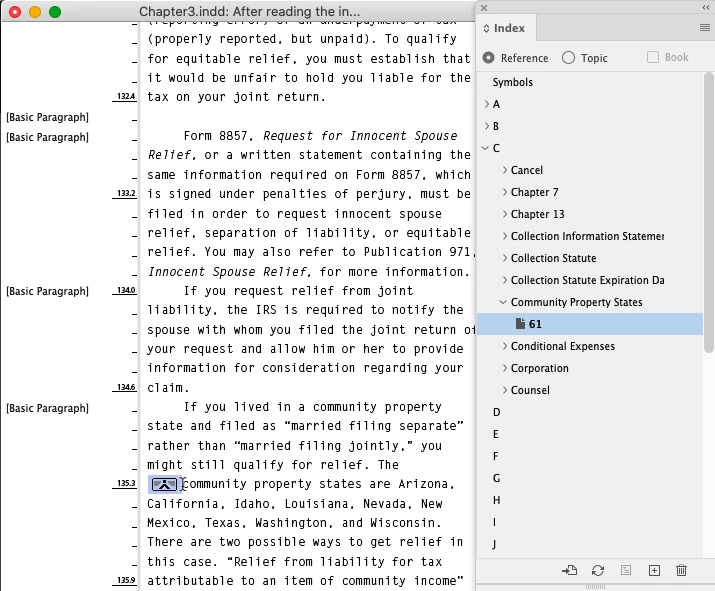The image size is (715, 591).
Task: Click the panel resize grip handle
Action: point(595,586)
